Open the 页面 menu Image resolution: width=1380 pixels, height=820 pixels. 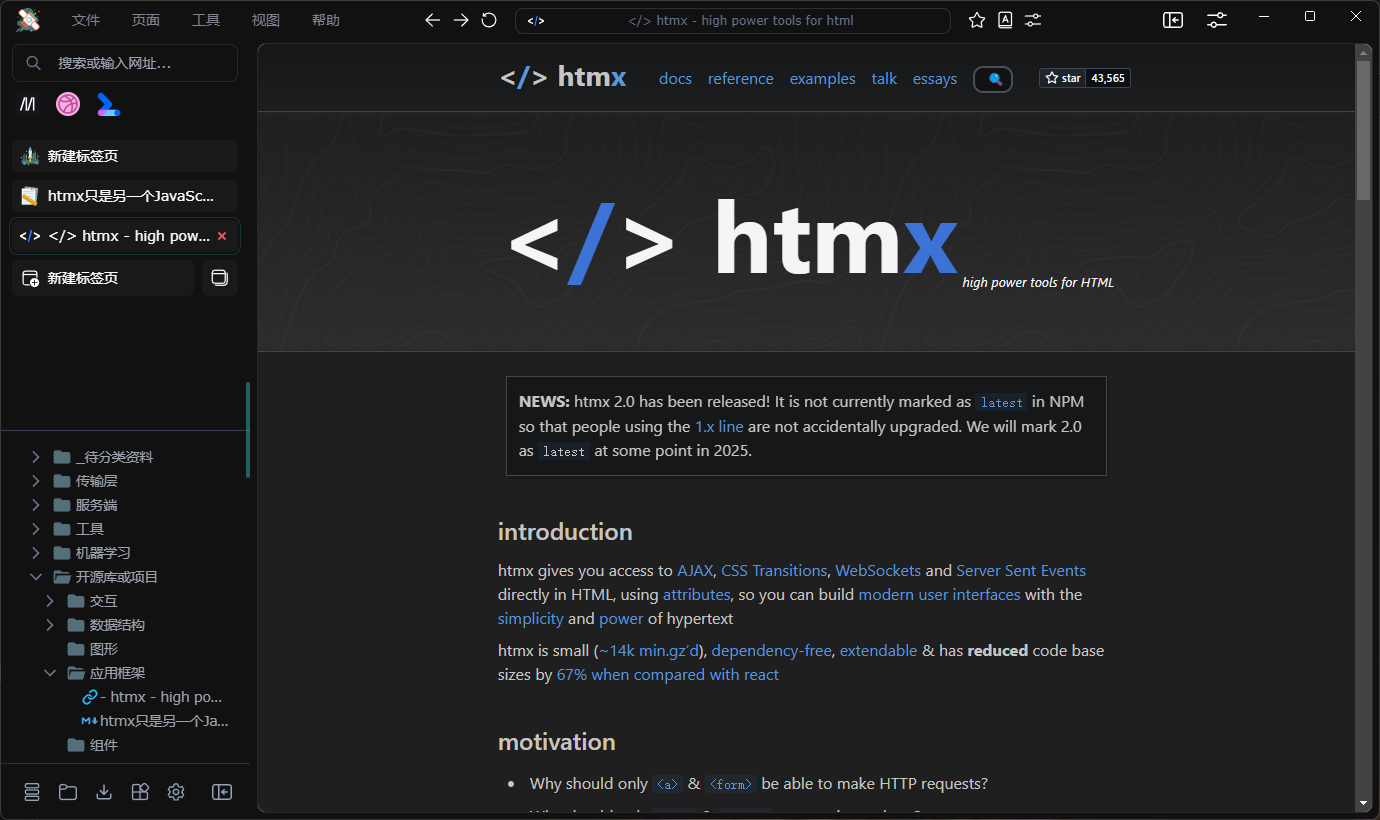[146, 20]
